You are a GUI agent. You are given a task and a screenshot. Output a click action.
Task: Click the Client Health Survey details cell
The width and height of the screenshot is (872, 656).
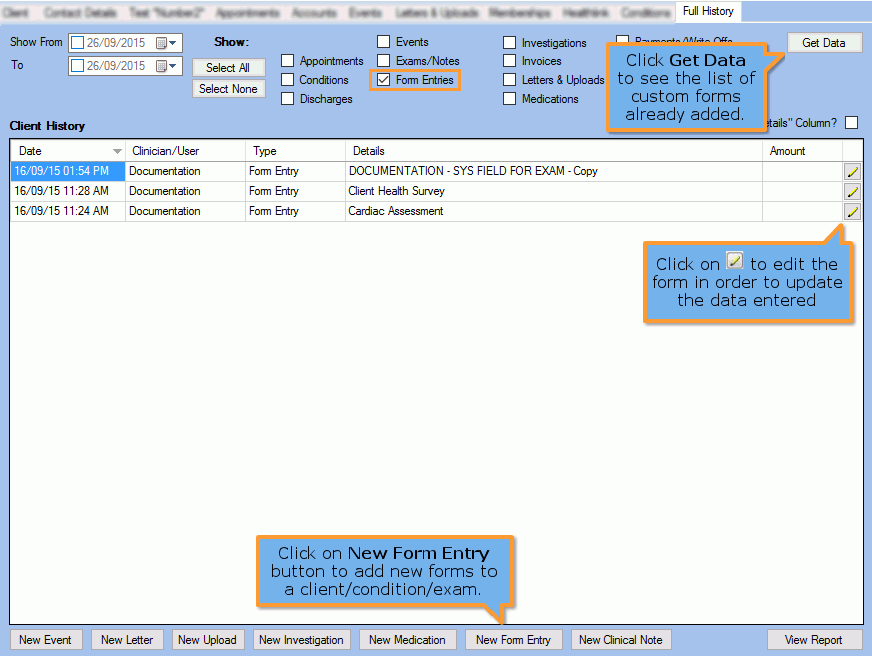554,191
